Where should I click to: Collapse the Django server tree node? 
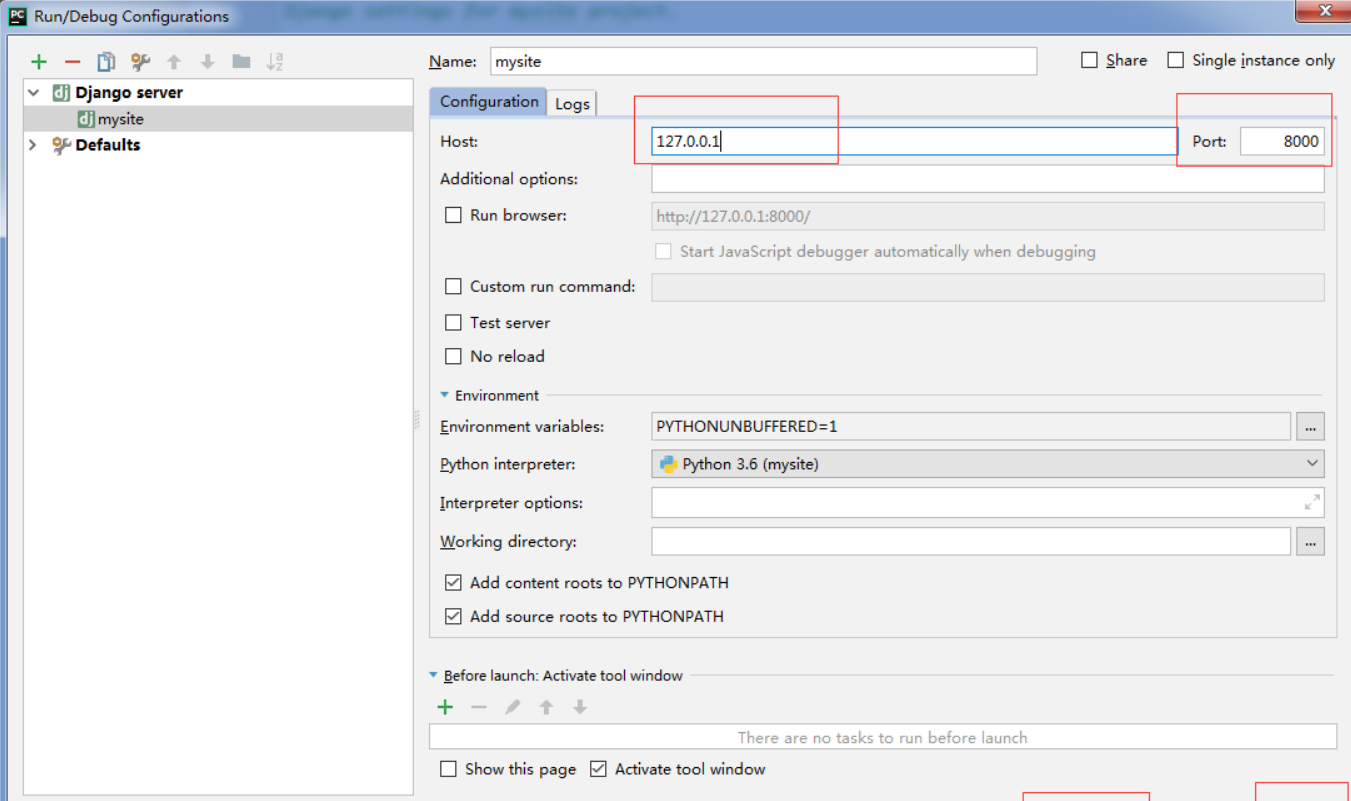click(34, 92)
